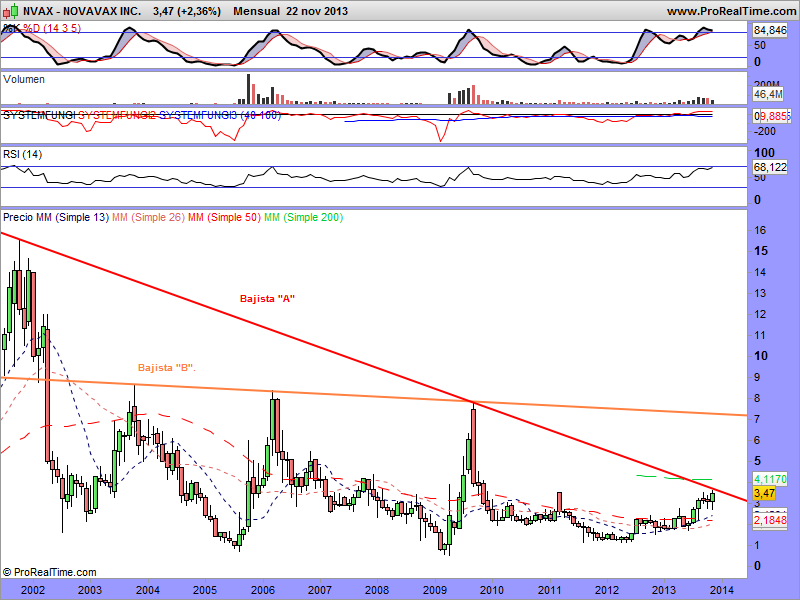Screen dimensions: 800x600
Task: Click the RSI value 68,122
Action: point(770,167)
